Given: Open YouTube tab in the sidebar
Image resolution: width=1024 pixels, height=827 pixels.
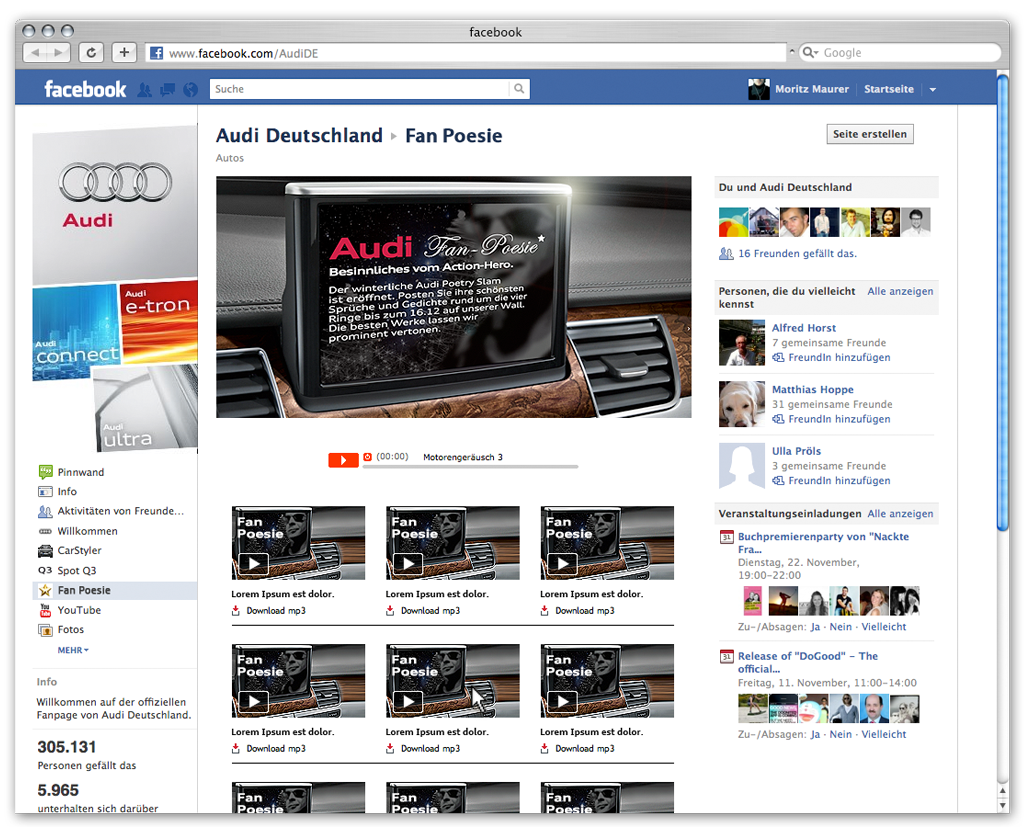Looking at the screenshot, I should pyautogui.click(x=79, y=610).
